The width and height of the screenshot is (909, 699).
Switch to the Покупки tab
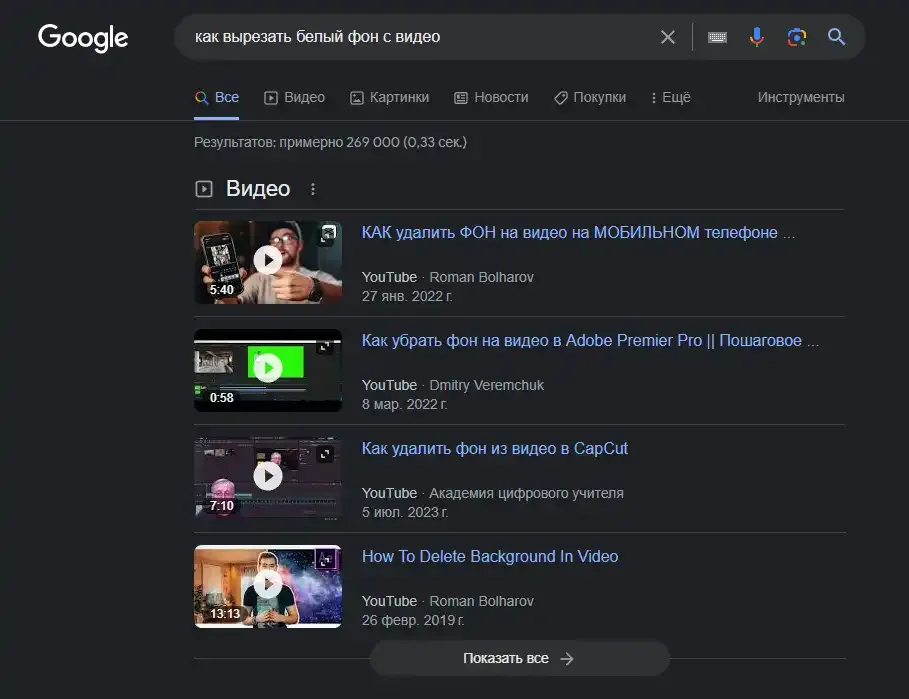click(x=590, y=97)
